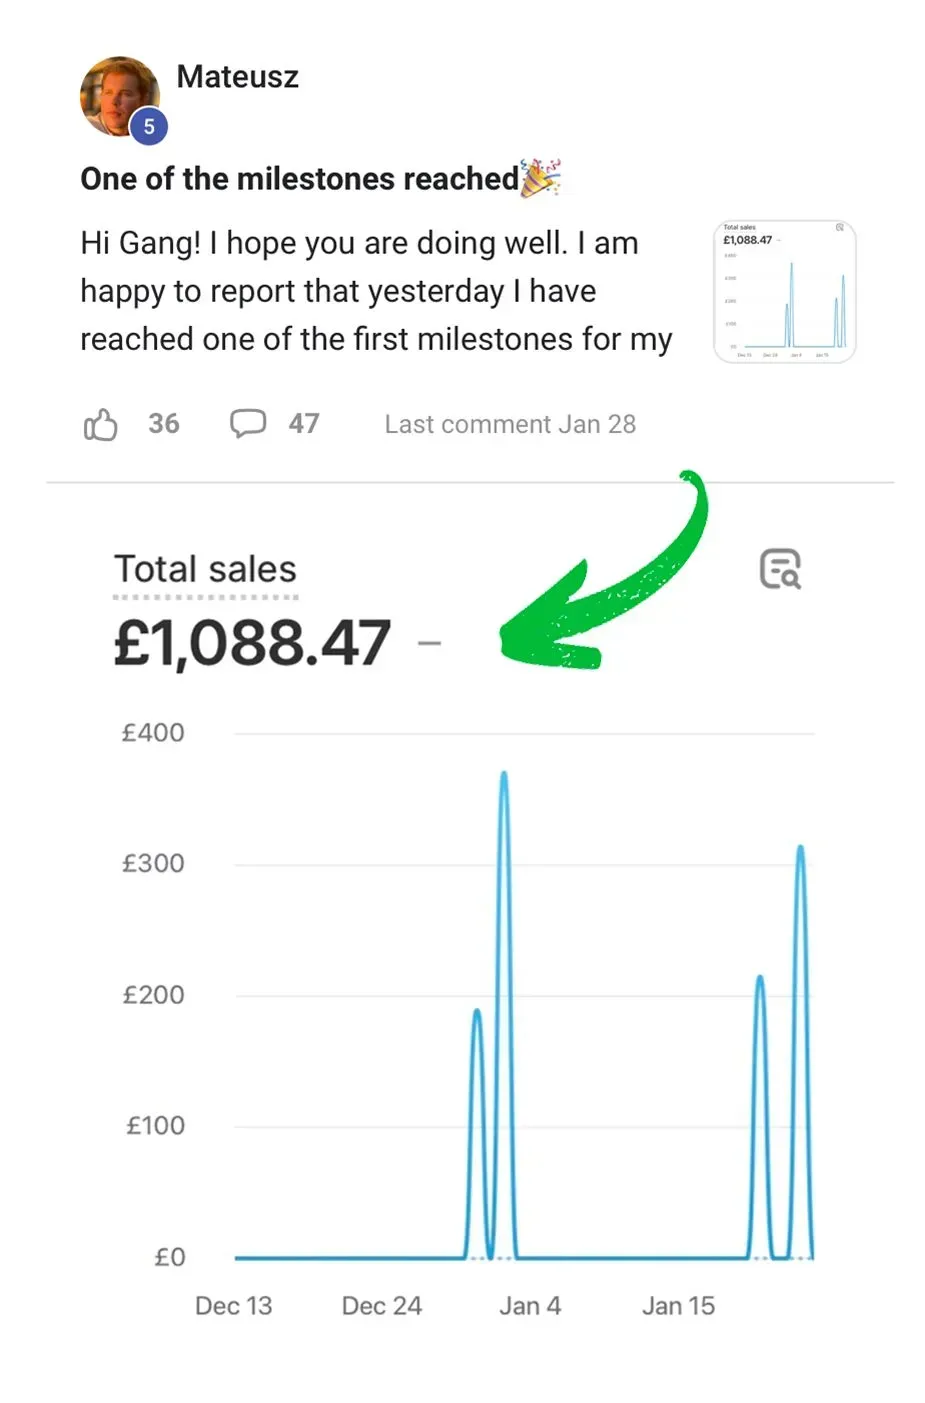This screenshot has width=925, height=1403.
Task: Click the Dec 24 date label
Action: [381, 1305]
